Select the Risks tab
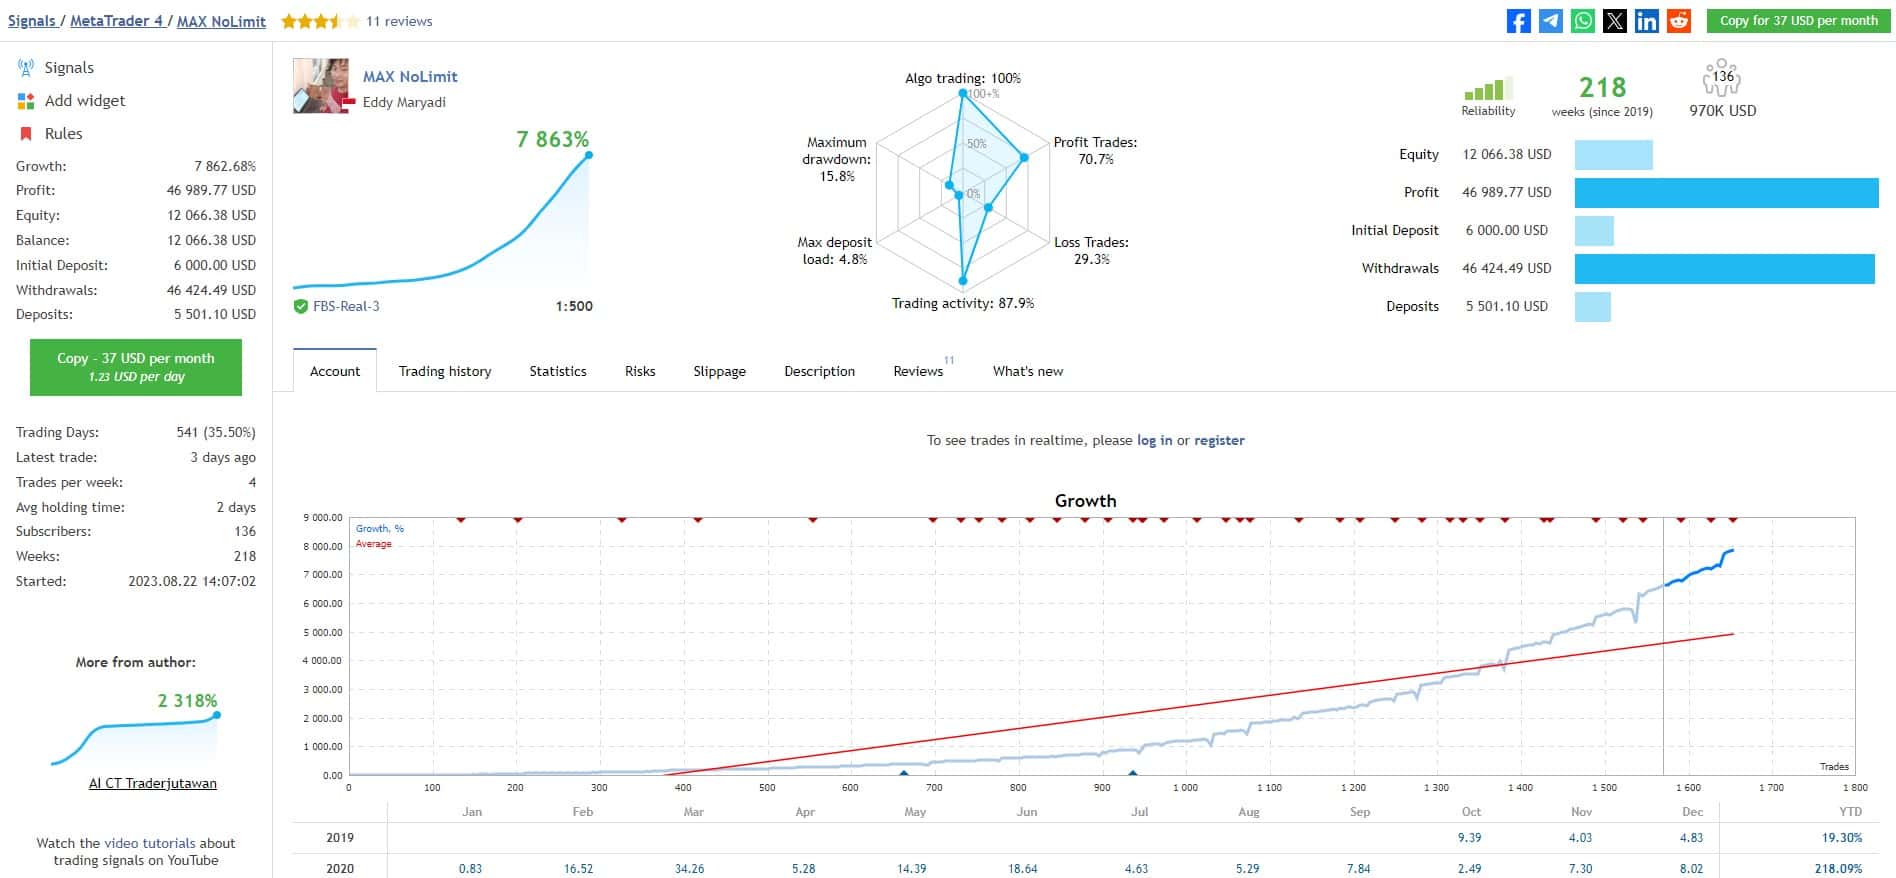This screenshot has width=1896, height=878. pyautogui.click(x=640, y=371)
